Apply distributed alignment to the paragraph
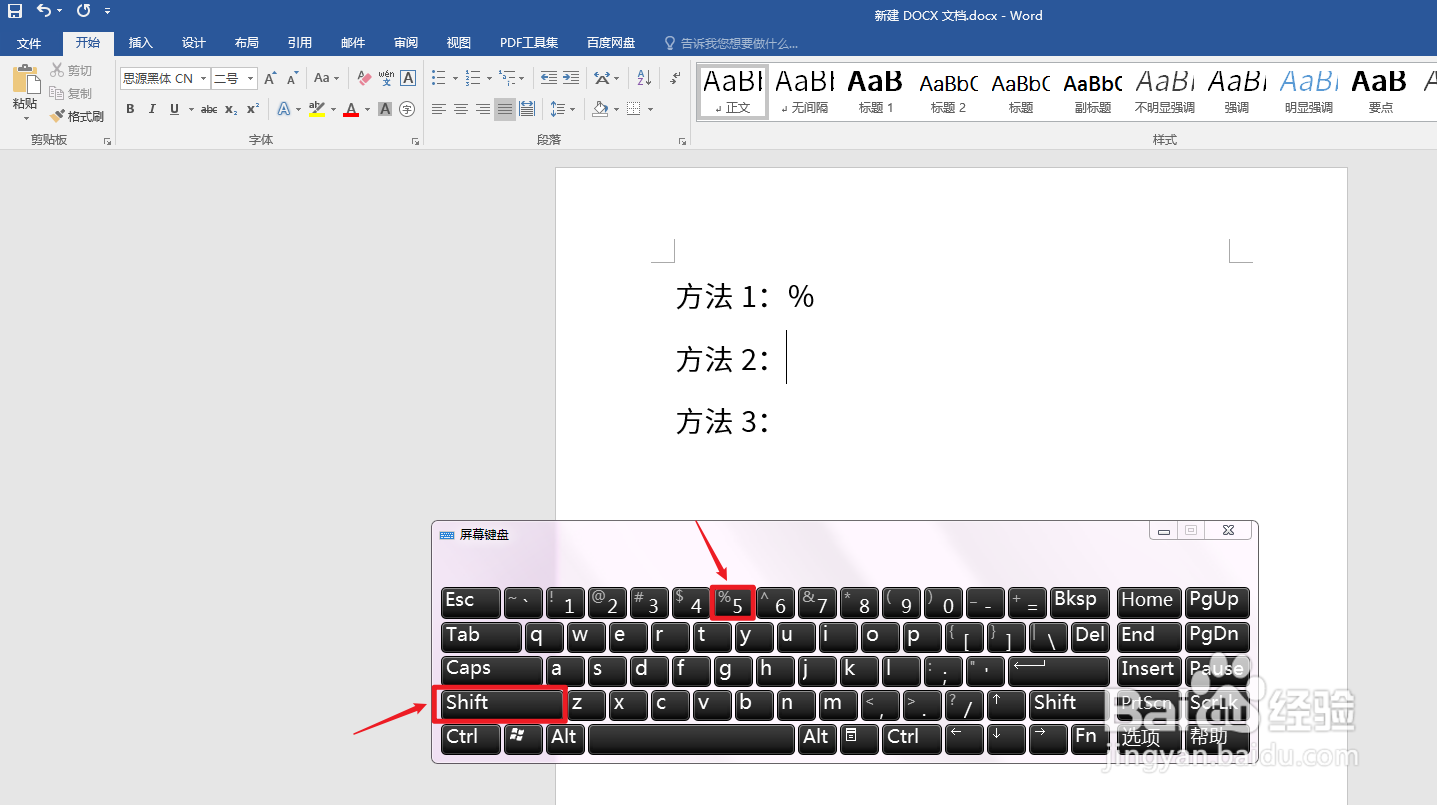The width and height of the screenshot is (1437, 805). [x=527, y=109]
